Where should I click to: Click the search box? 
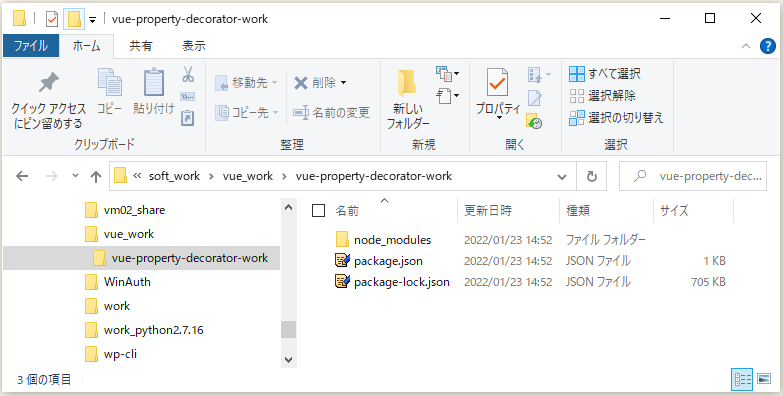coord(693,176)
